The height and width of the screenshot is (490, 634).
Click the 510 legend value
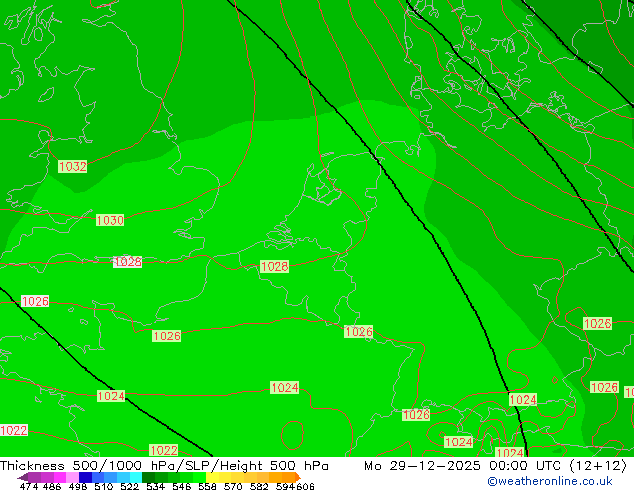pos(104,486)
